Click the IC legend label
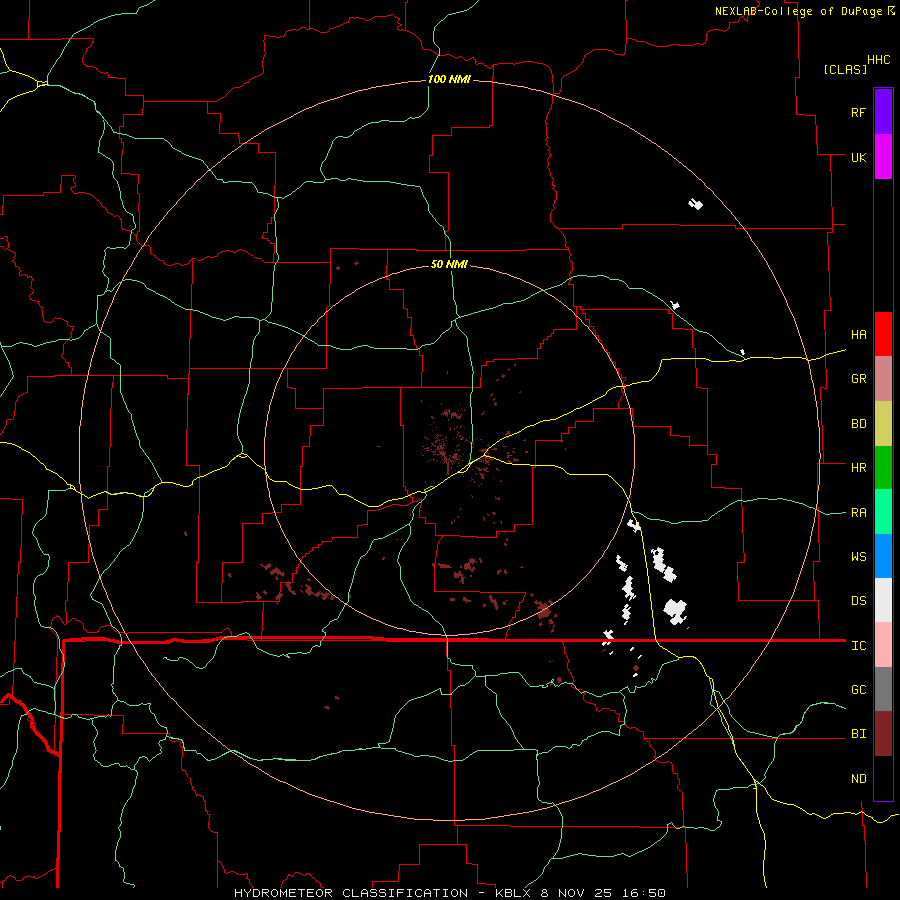 tap(858, 646)
